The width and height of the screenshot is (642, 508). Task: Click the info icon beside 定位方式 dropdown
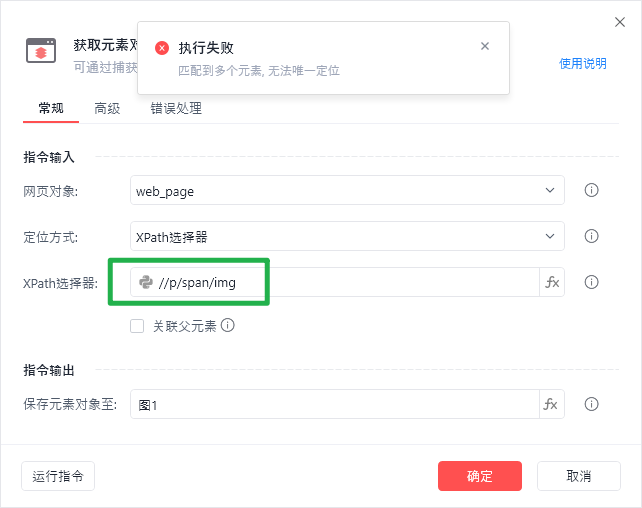click(x=591, y=236)
